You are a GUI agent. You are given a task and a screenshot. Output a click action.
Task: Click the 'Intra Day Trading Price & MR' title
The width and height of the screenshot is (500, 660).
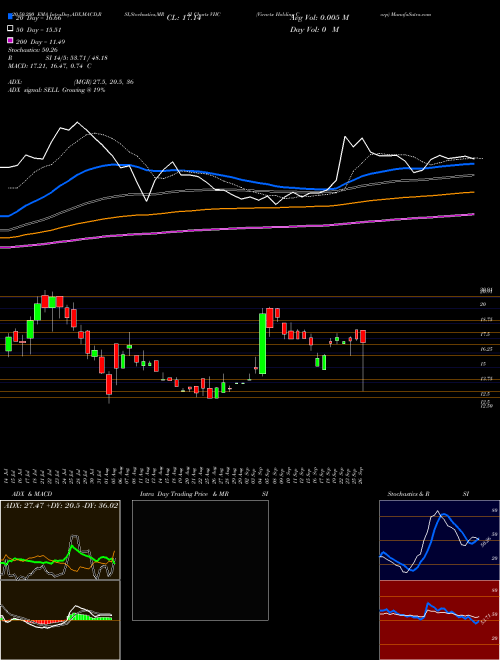point(185,494)
